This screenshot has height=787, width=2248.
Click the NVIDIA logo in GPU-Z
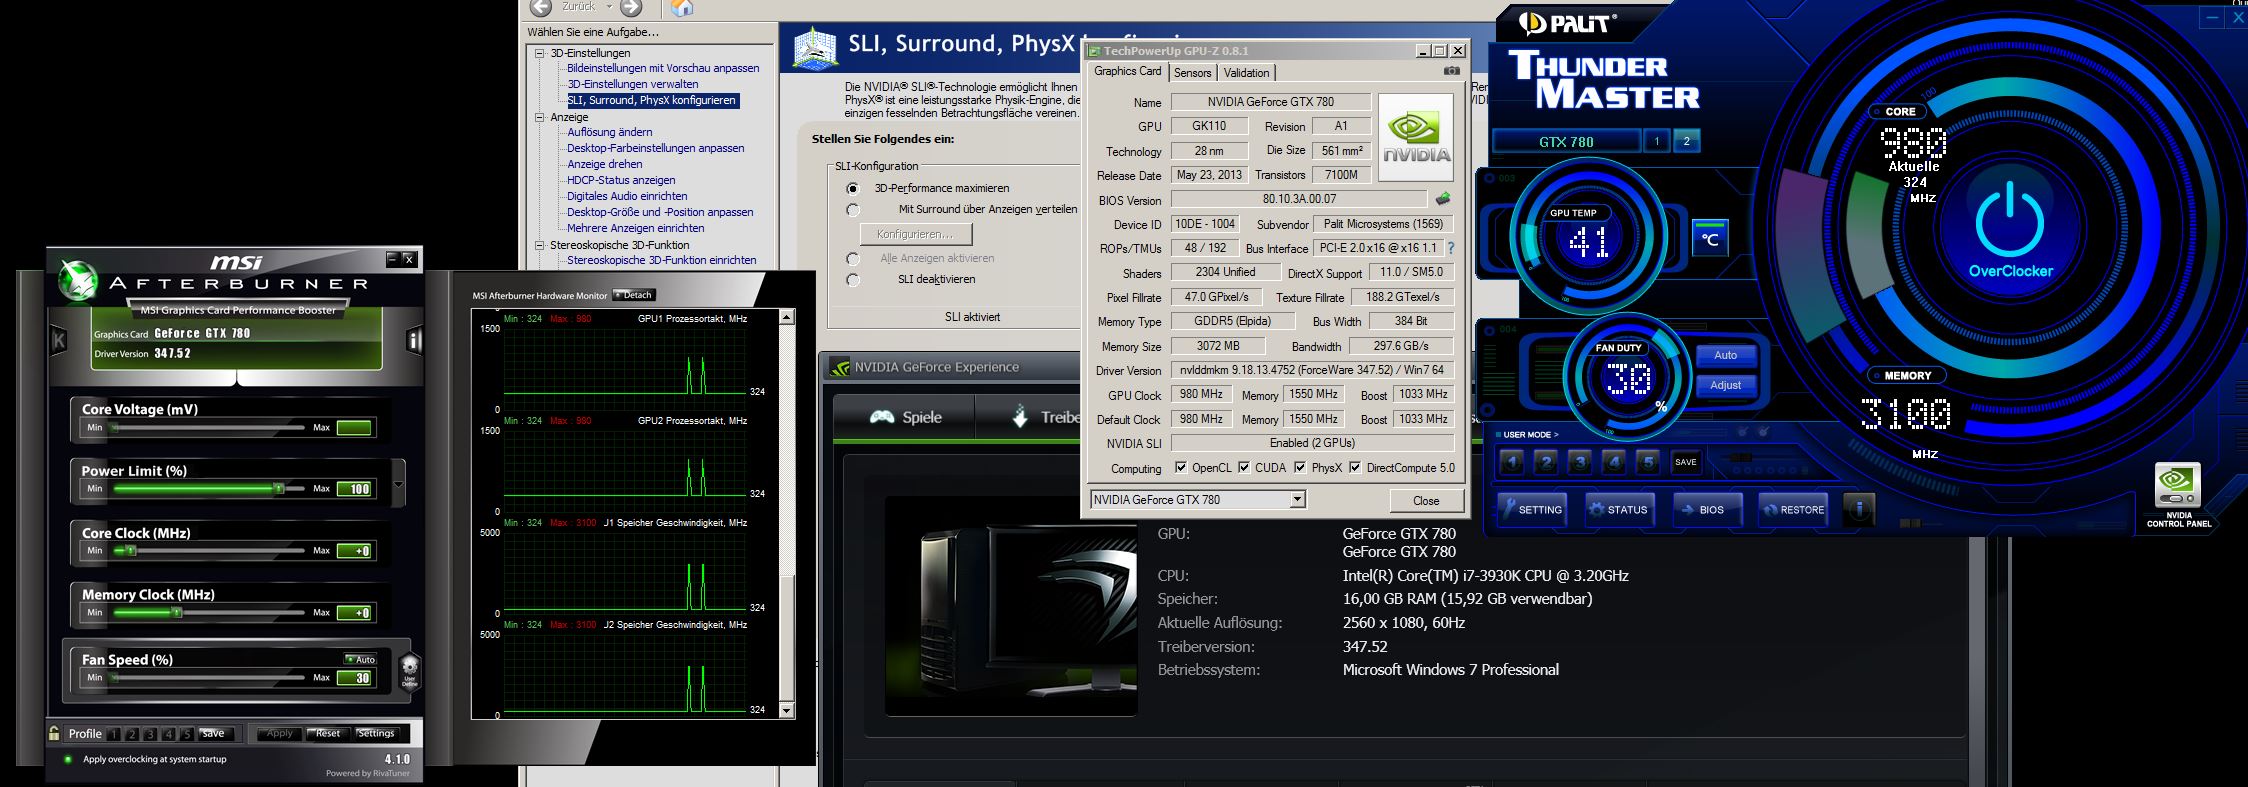pos(1416,137)
